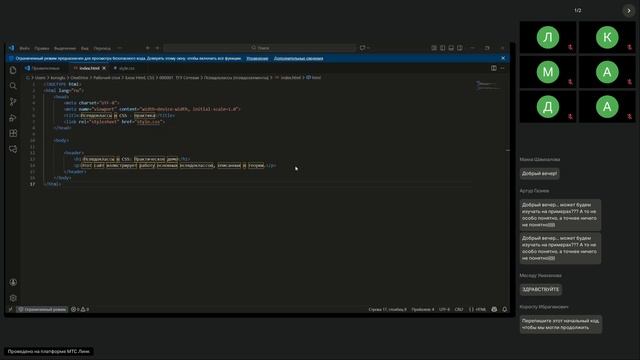Go back with the navigation arrow

point(147,48)
